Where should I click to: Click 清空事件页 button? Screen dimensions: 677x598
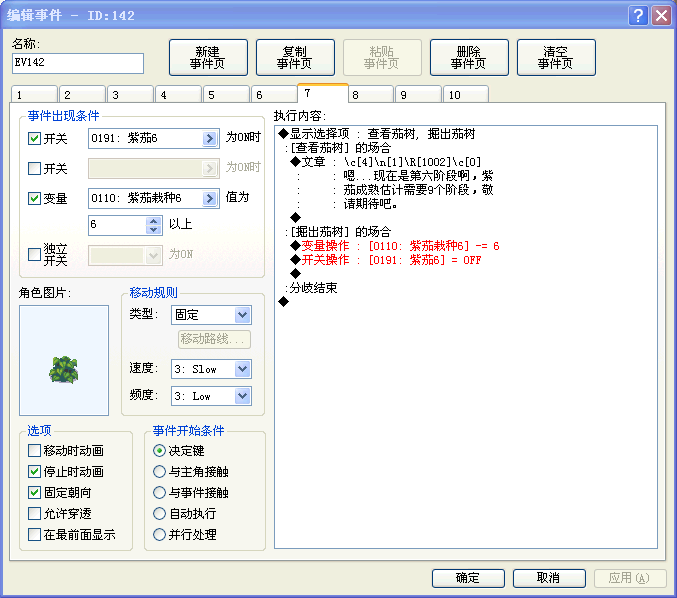point(556,57)
